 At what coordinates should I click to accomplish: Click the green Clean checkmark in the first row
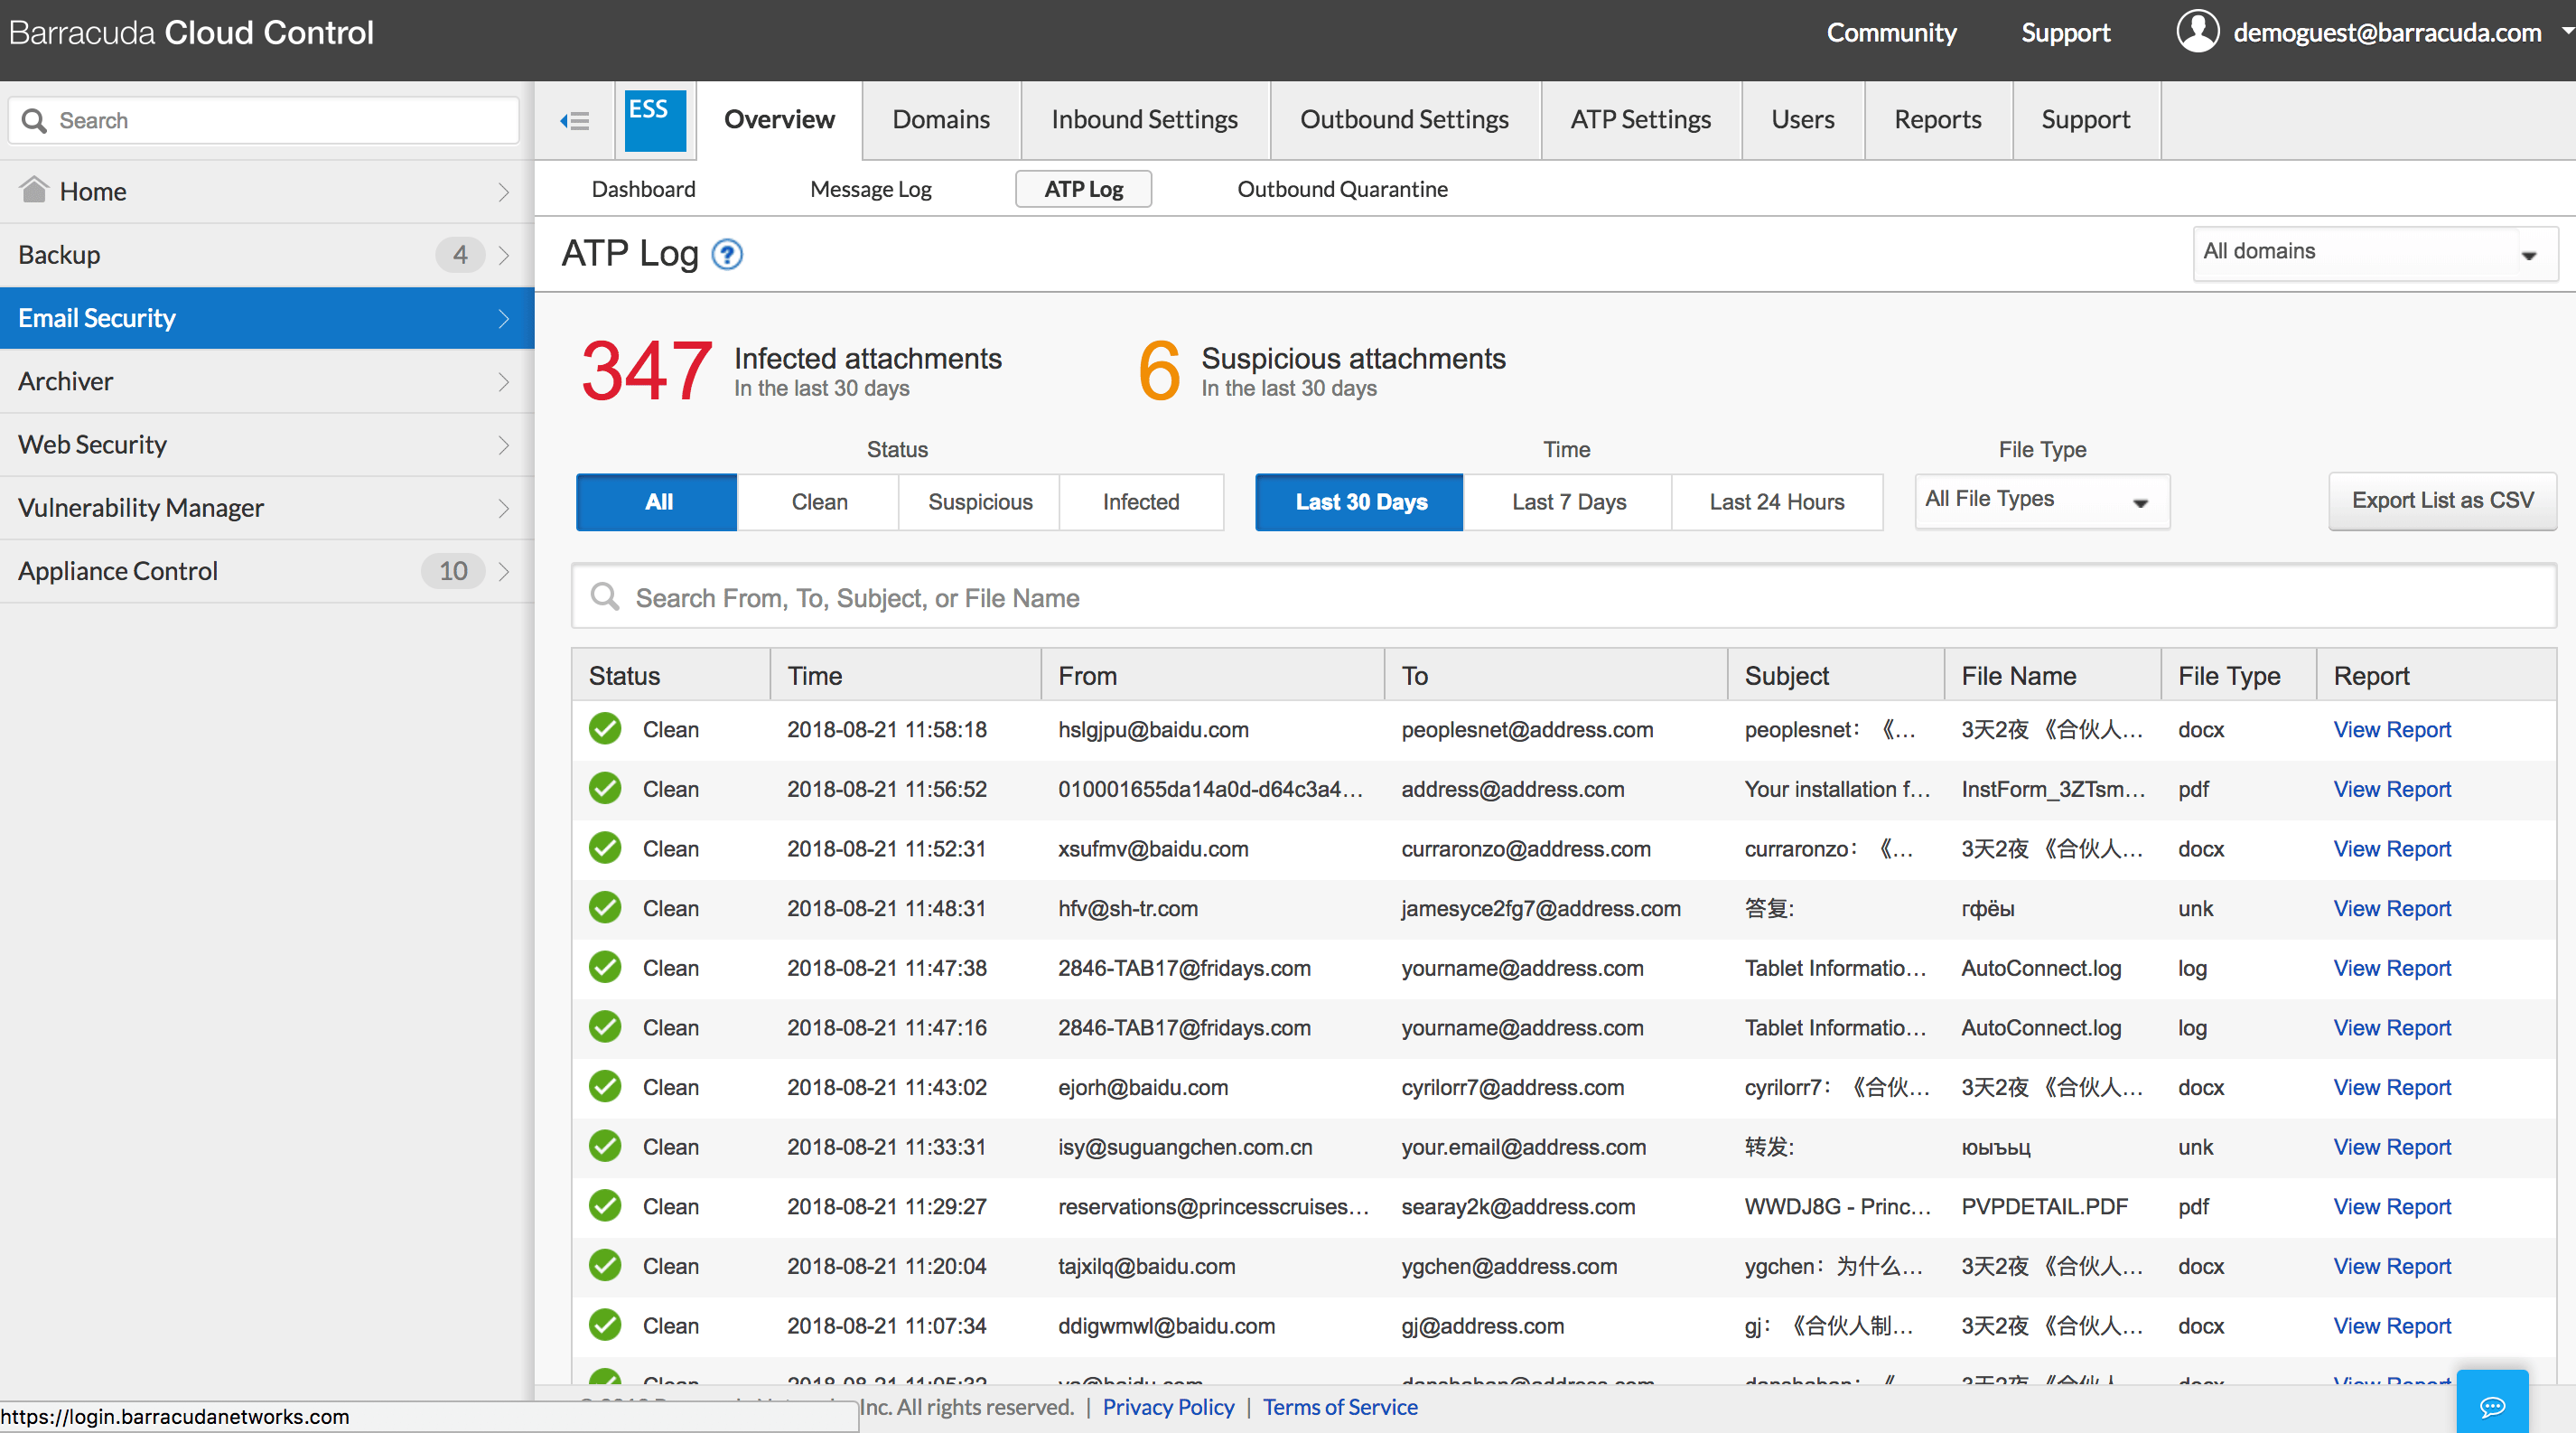tap(605, 729)
